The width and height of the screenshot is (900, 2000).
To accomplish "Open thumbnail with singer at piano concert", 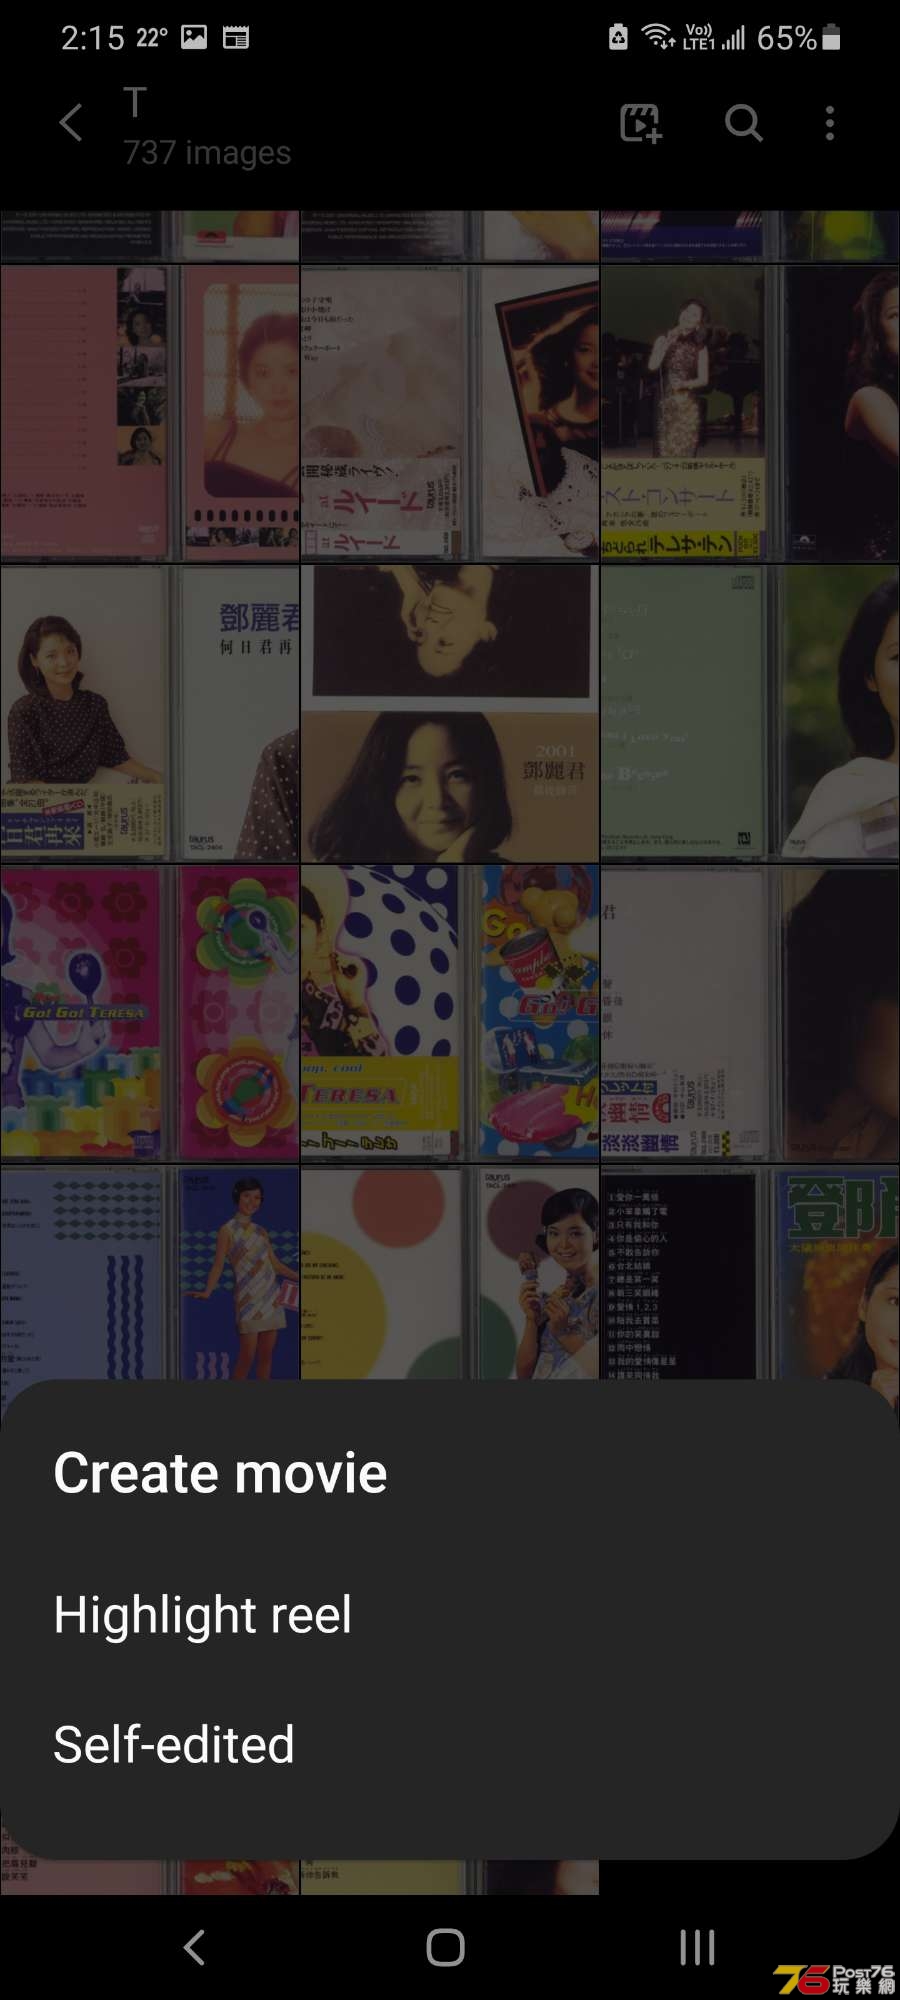I will click(x=750, y=413).
